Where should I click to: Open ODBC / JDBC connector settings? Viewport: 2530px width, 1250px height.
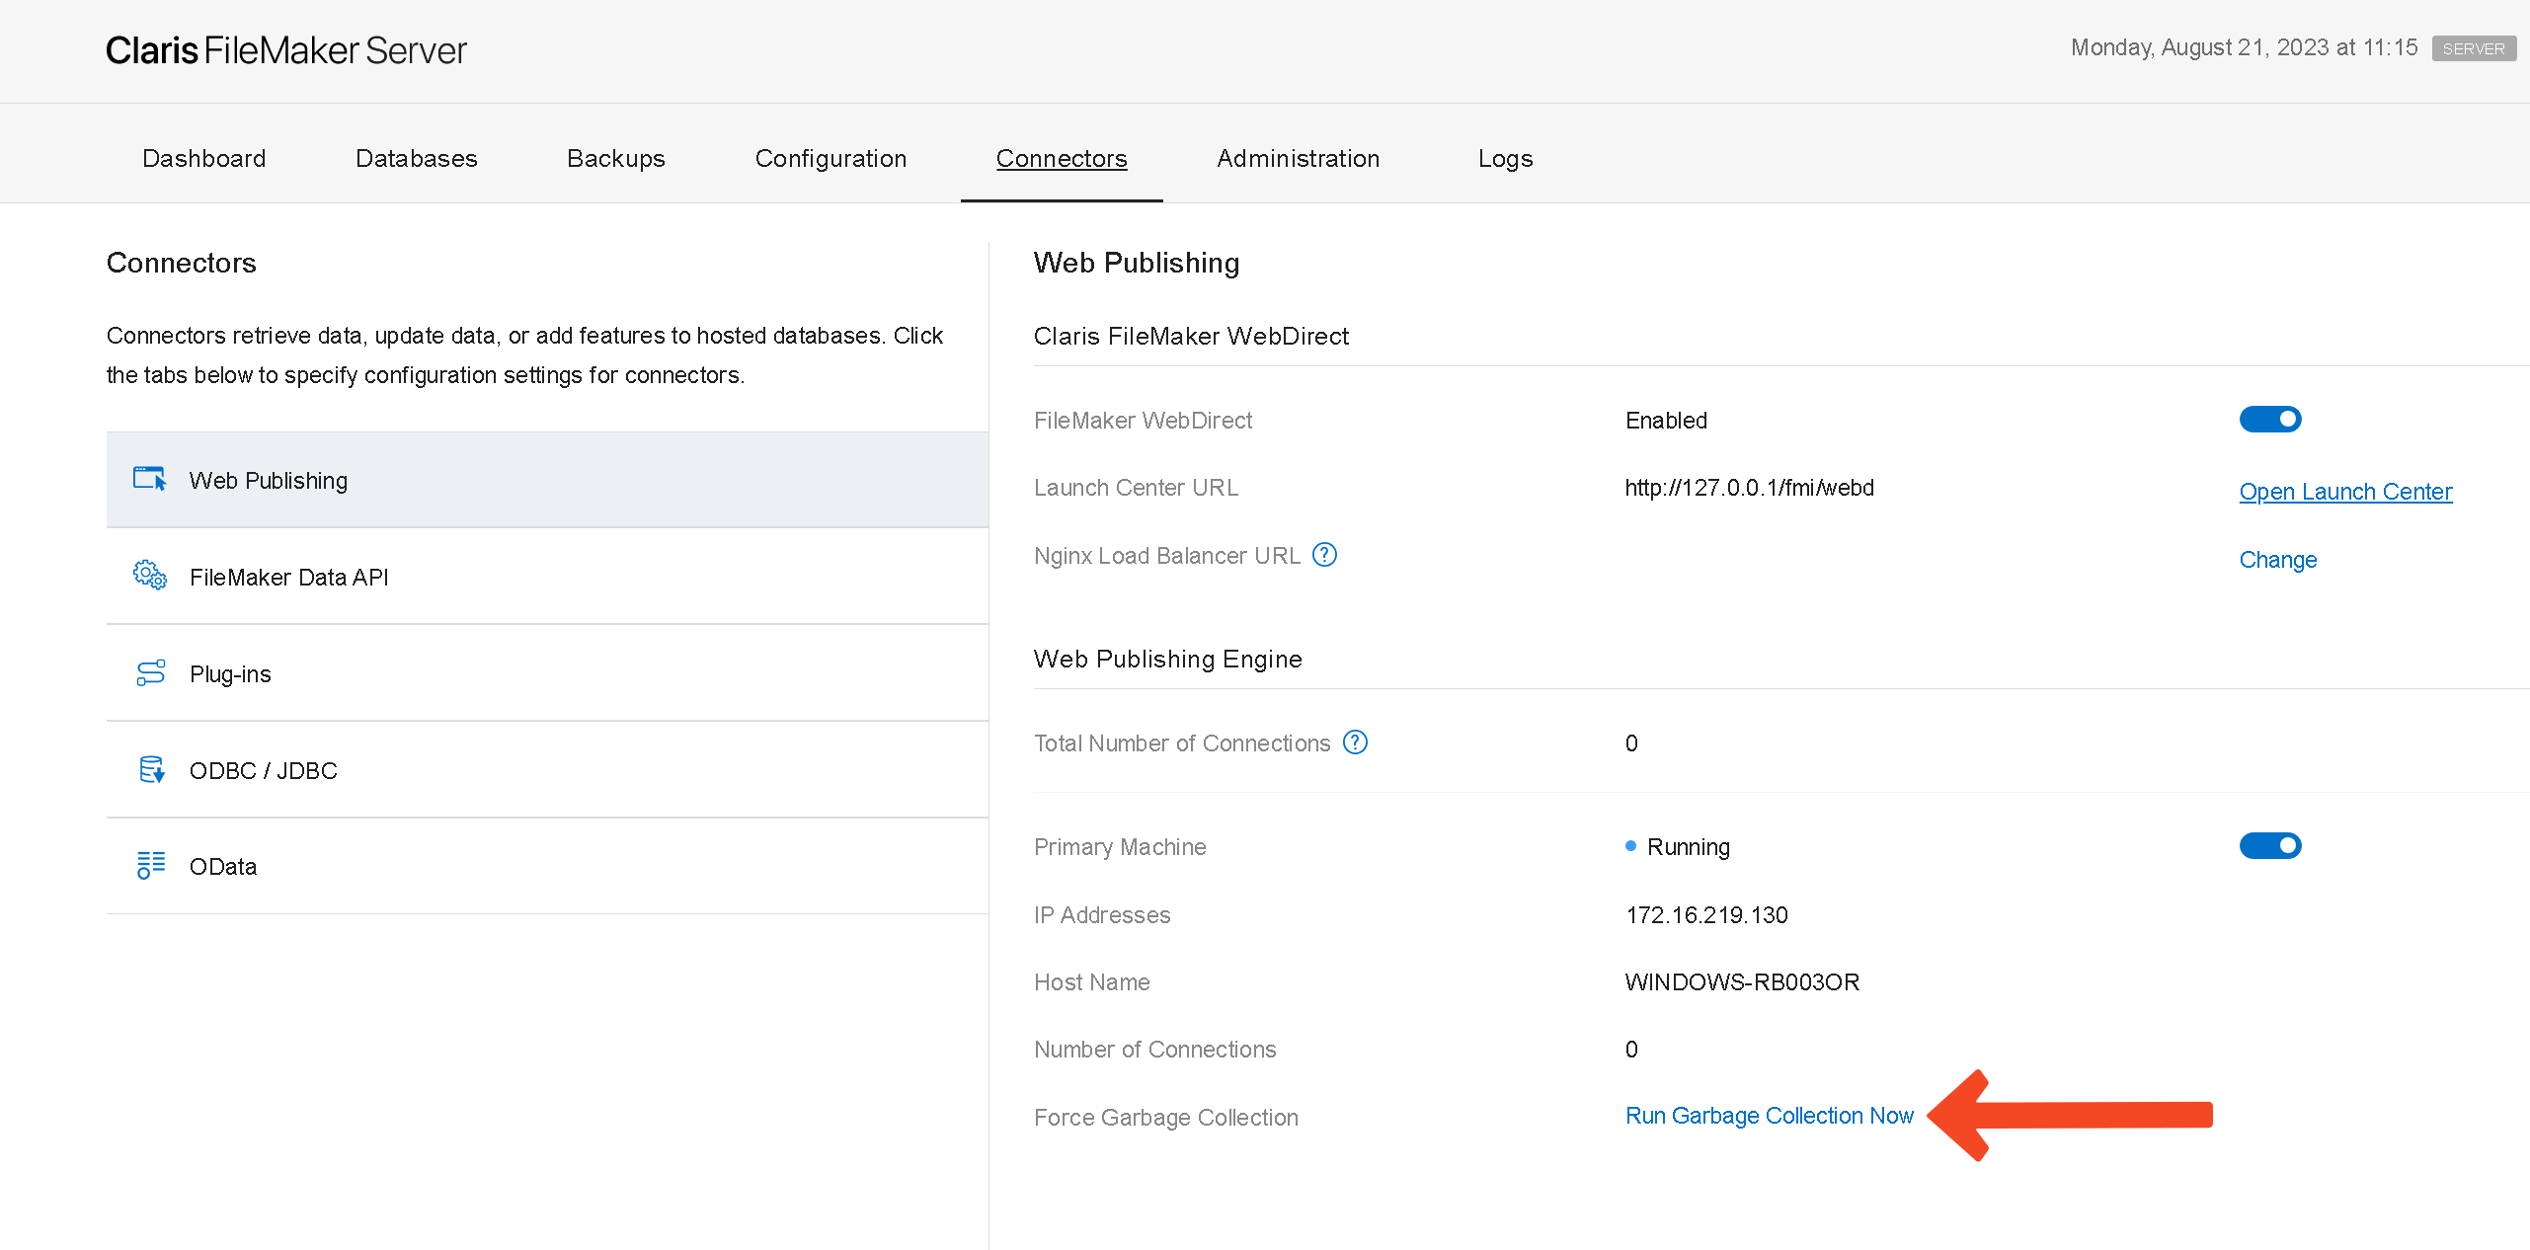point(547,770)
